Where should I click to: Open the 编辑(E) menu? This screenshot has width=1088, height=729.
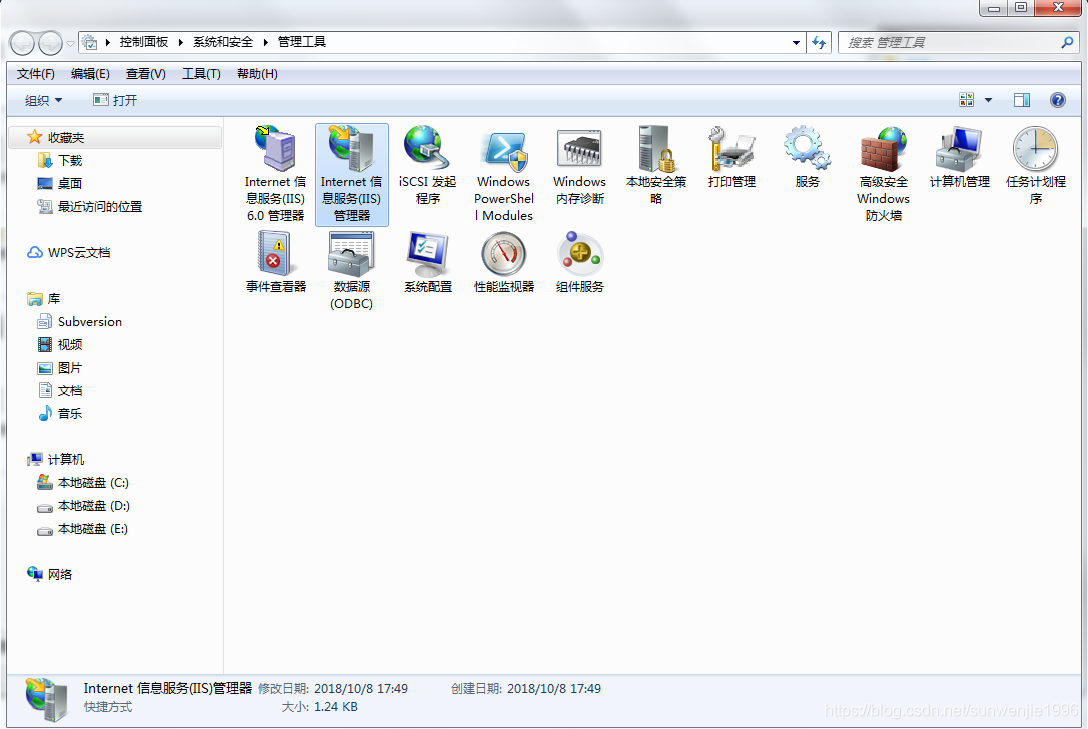(90, 74)
